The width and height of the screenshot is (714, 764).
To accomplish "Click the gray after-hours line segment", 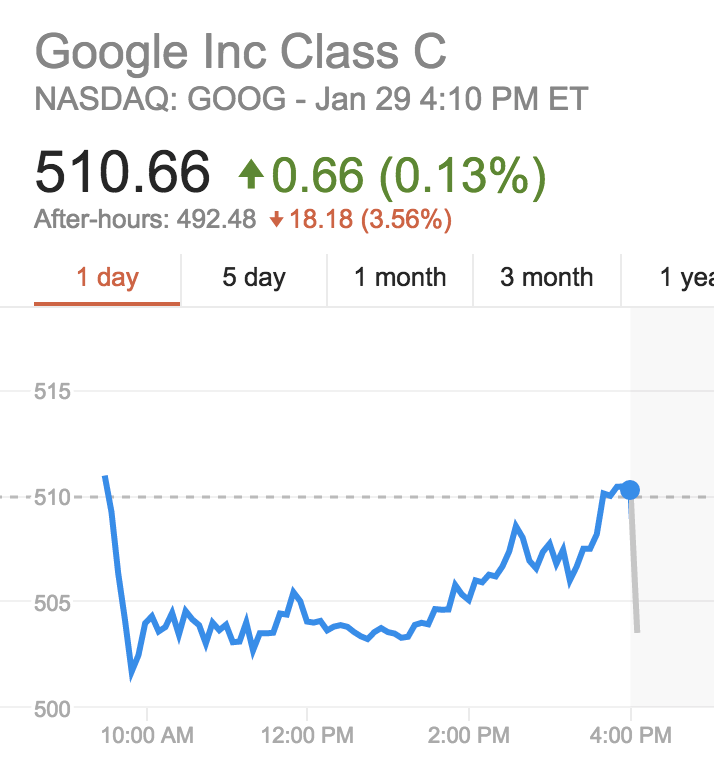I will click(634, 570).
